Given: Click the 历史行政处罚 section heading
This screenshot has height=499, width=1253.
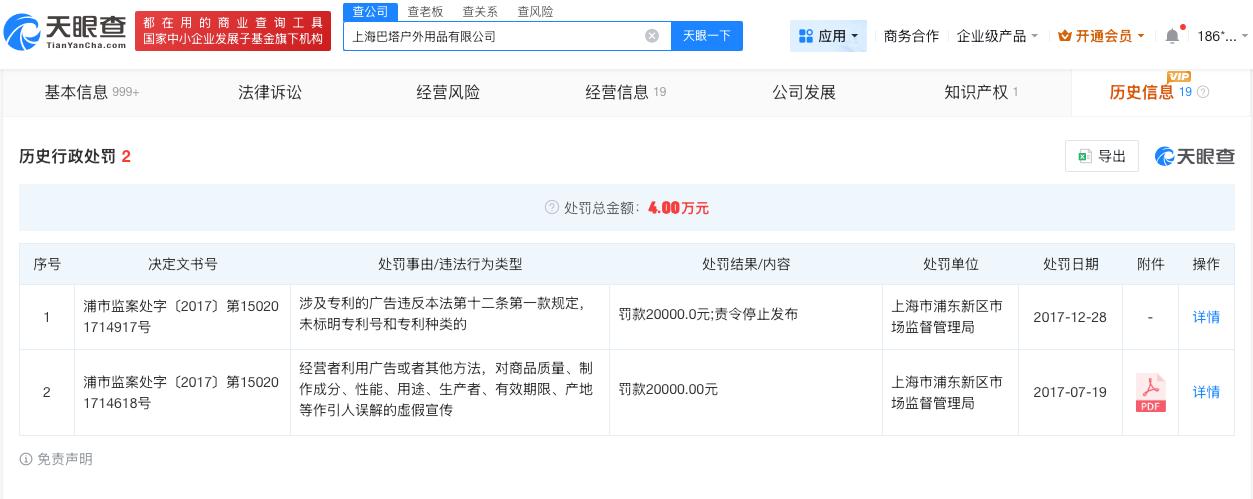Looking at the screenshot, I should [66, 156].
